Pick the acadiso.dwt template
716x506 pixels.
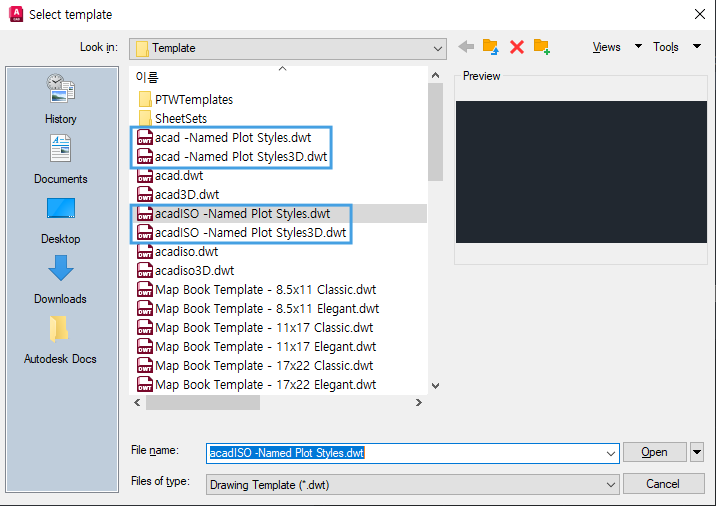pyautogui.click(x=178, y=252)
